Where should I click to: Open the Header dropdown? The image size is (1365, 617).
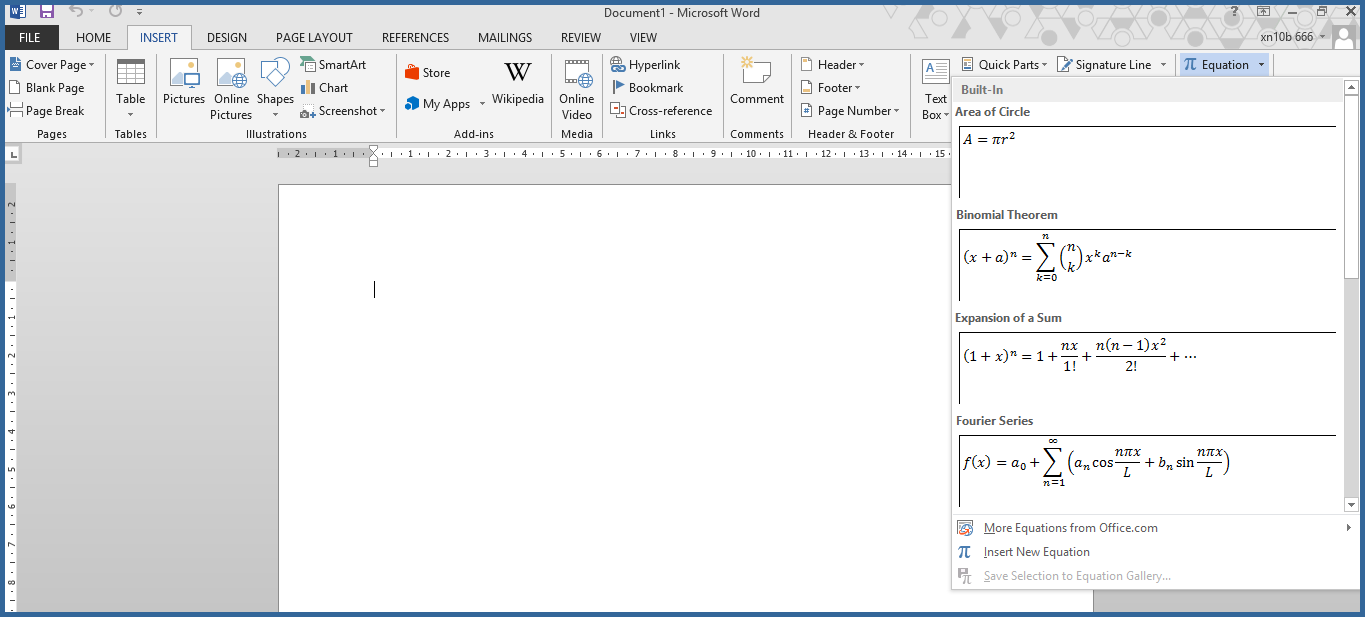coord(834,64)
